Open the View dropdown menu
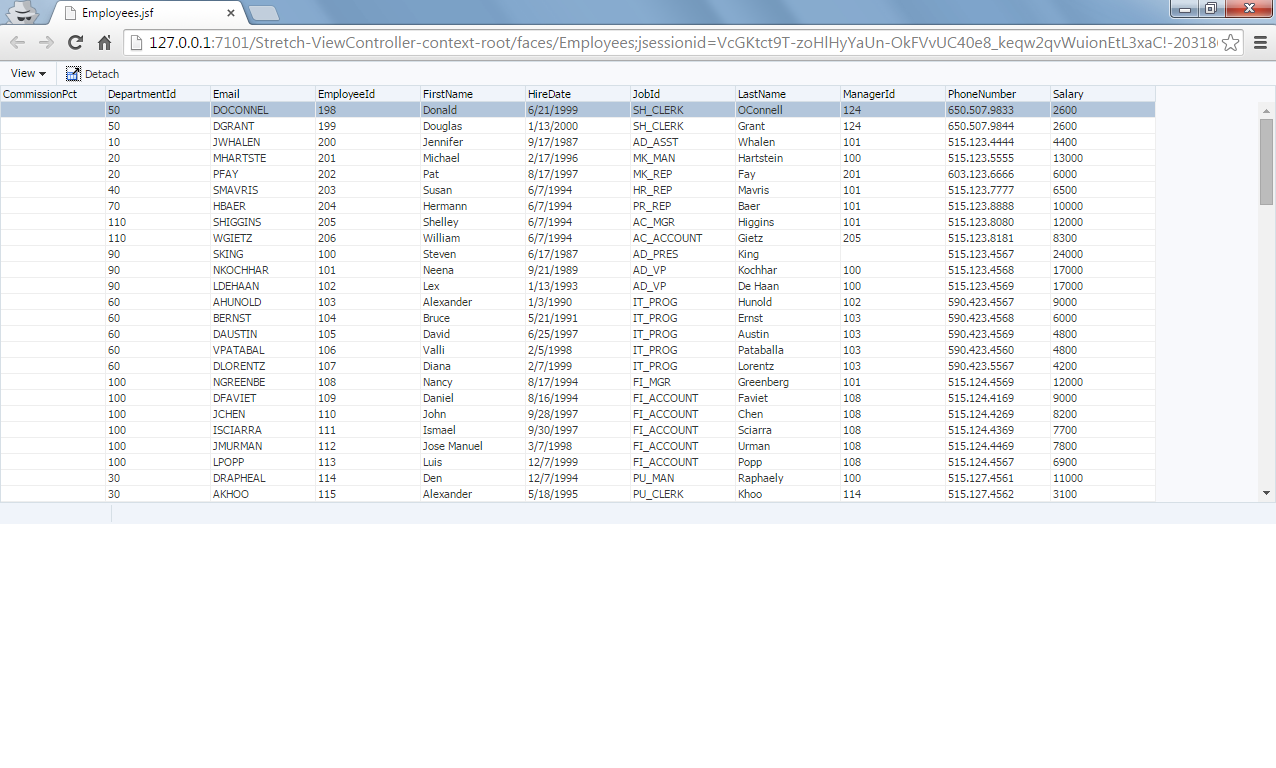1276x768 pixels. point(28,73)
